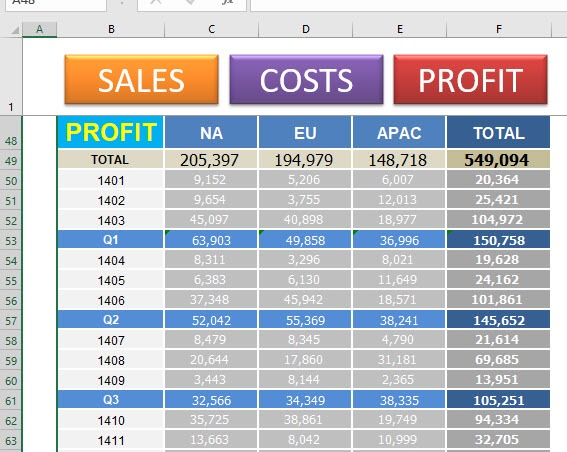Select Q2 total 145,652

click(x=498, y=320)
